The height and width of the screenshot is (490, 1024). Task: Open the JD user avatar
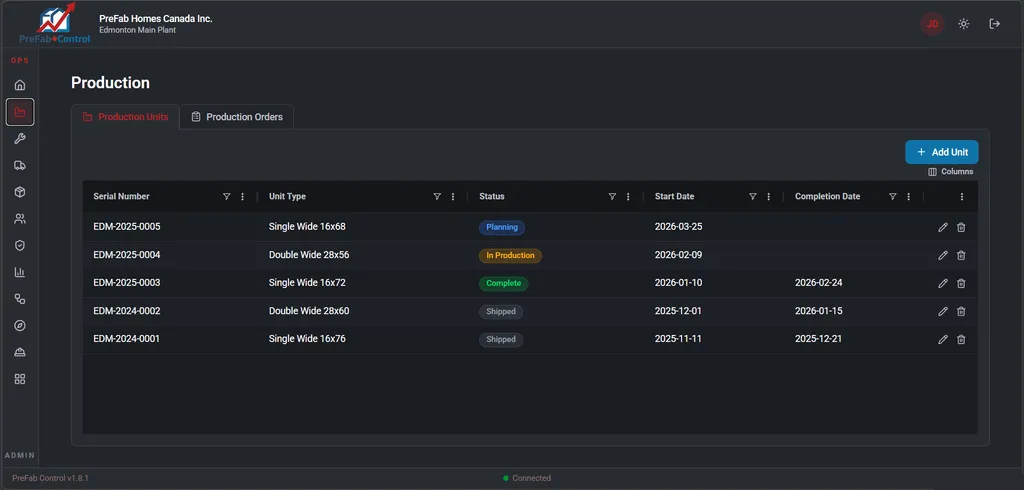pos(933,24)
